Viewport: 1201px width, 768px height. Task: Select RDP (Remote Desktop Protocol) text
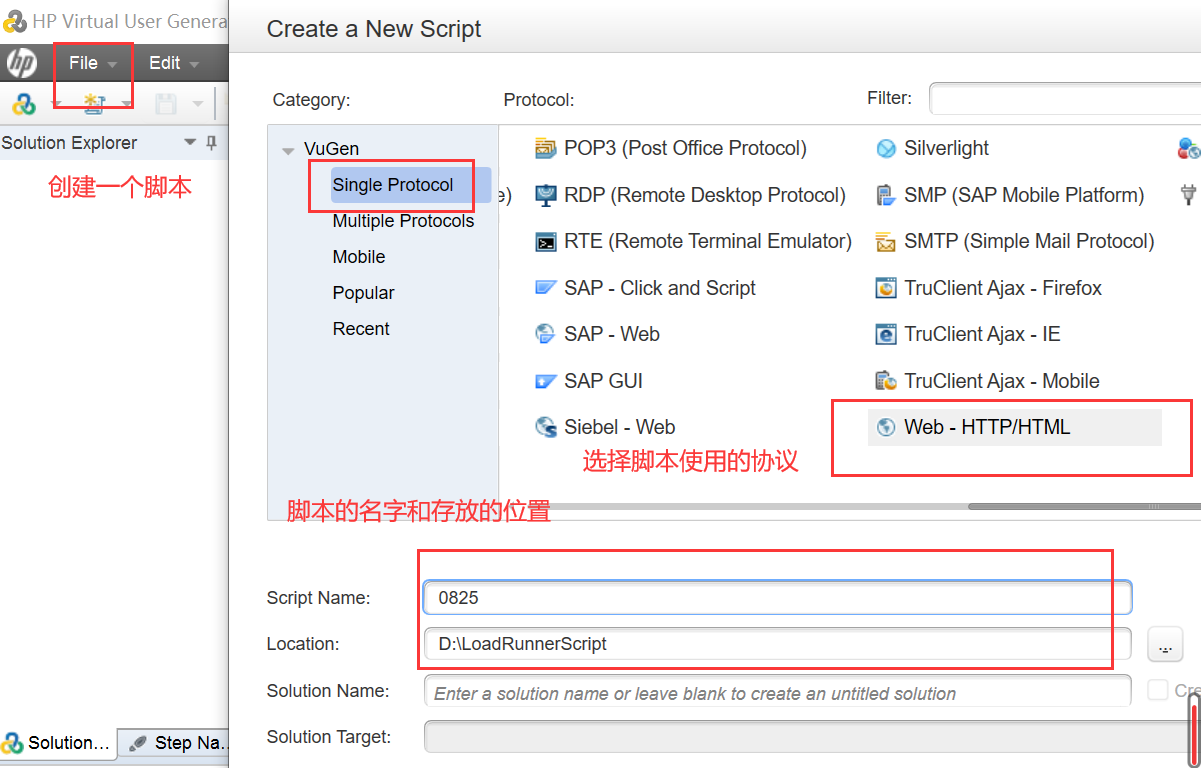point(705,195)
